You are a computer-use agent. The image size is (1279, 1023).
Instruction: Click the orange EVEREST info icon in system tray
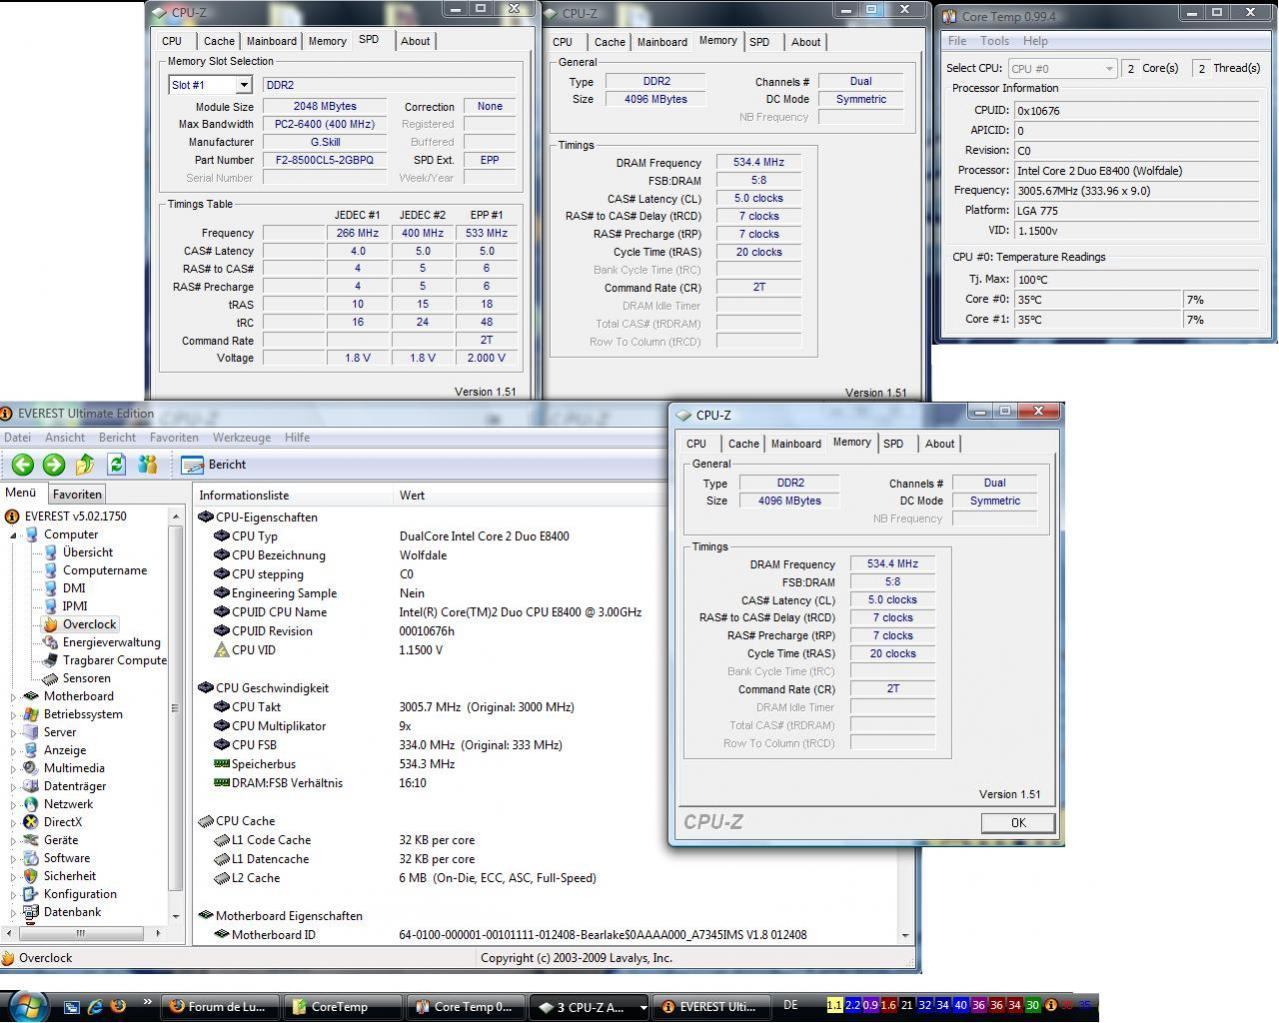[1052, 1005]
